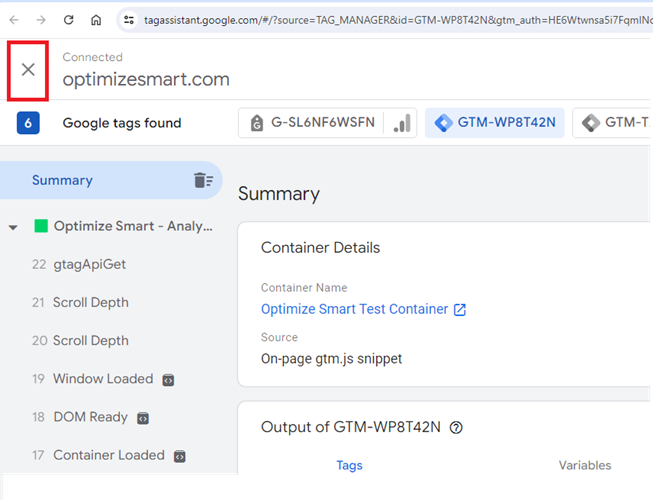The height and width of the screenshot is (500, 653).
Task: Click the analytics bar chart icon on G-SL6NF6WSFN
Action: coord(402,123)
